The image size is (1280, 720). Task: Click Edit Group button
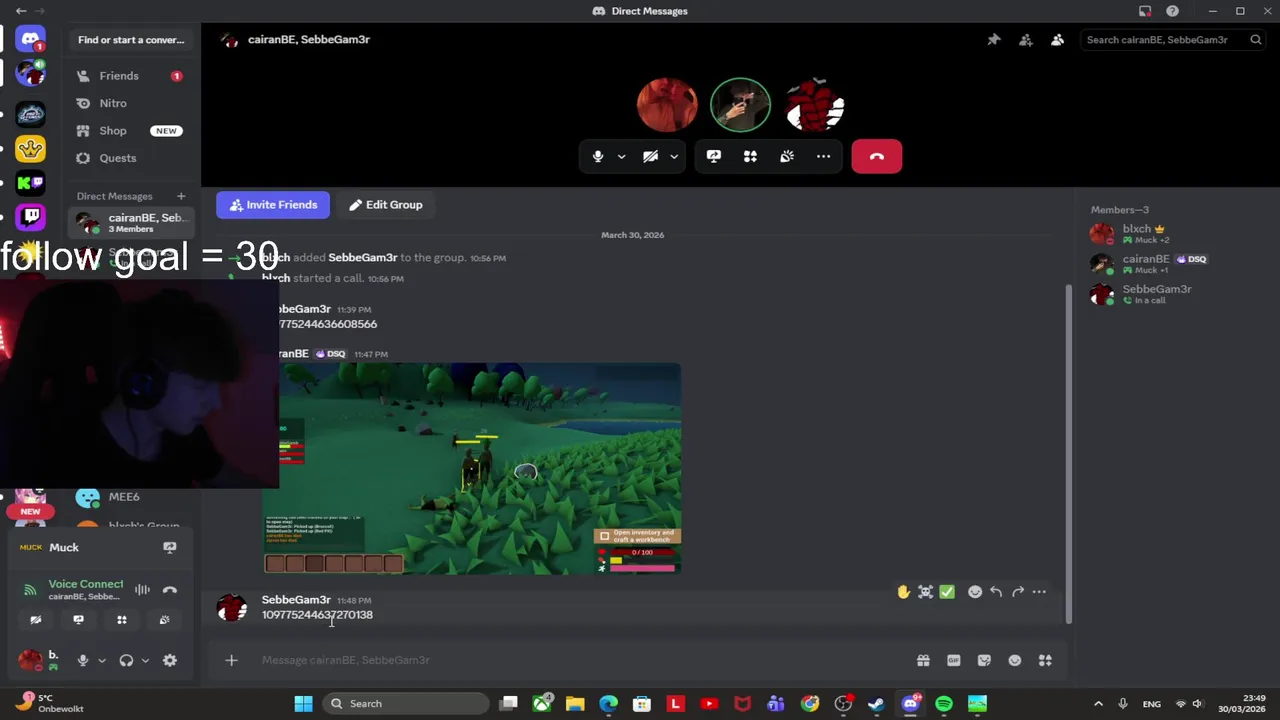pyautogui.click(x=385, y=205)
